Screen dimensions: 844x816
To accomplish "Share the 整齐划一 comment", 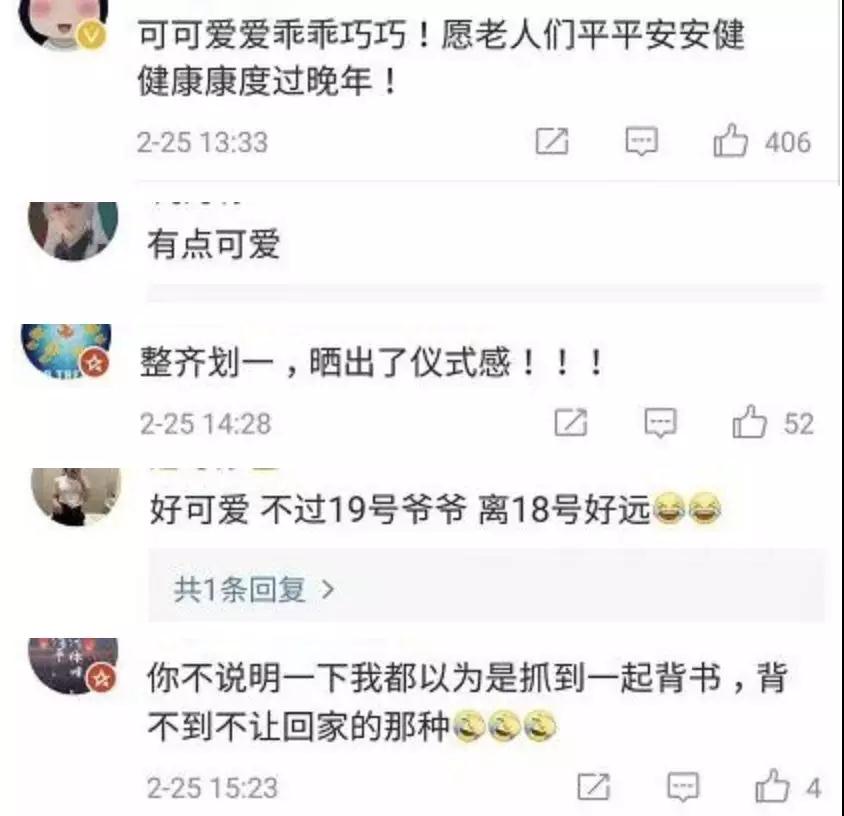I will (571, 423).
